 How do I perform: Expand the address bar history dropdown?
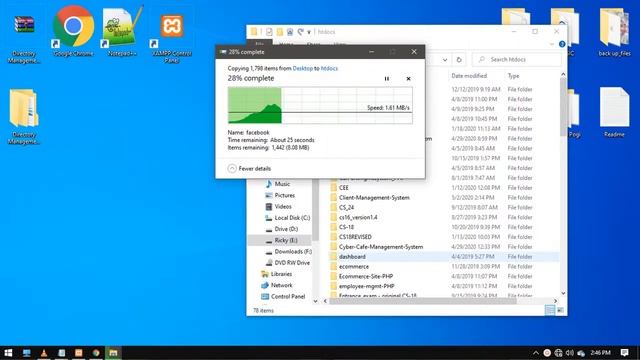tap(445, 60)
